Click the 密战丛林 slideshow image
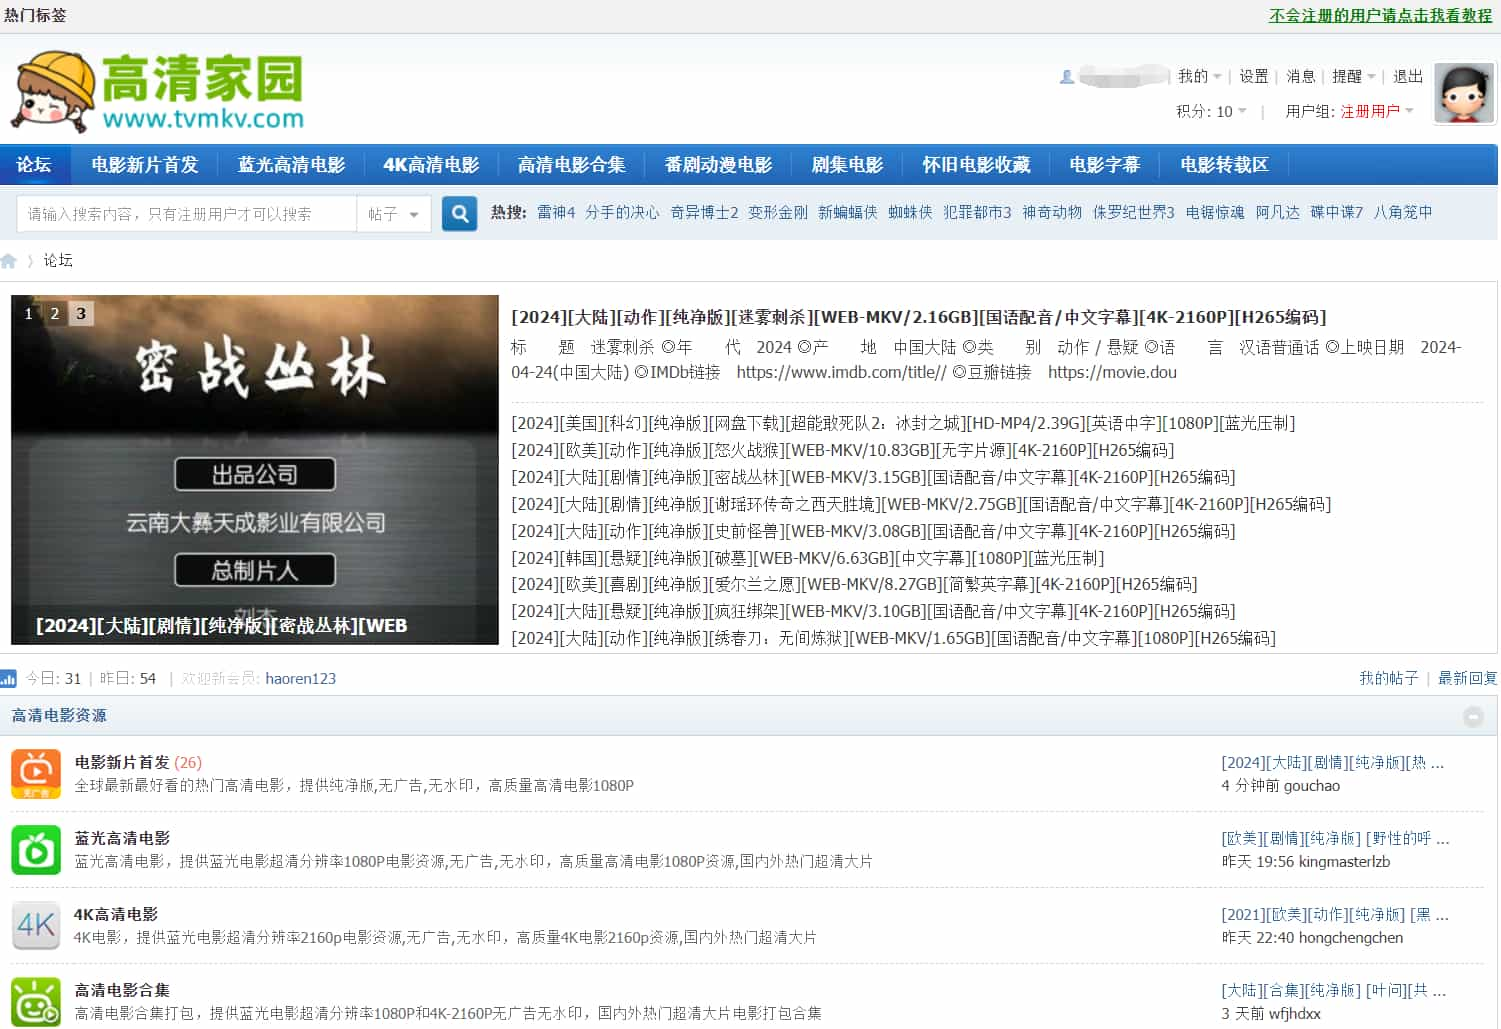The height and width of the screenshot is (1029, 1501). (x=255, y=470)
